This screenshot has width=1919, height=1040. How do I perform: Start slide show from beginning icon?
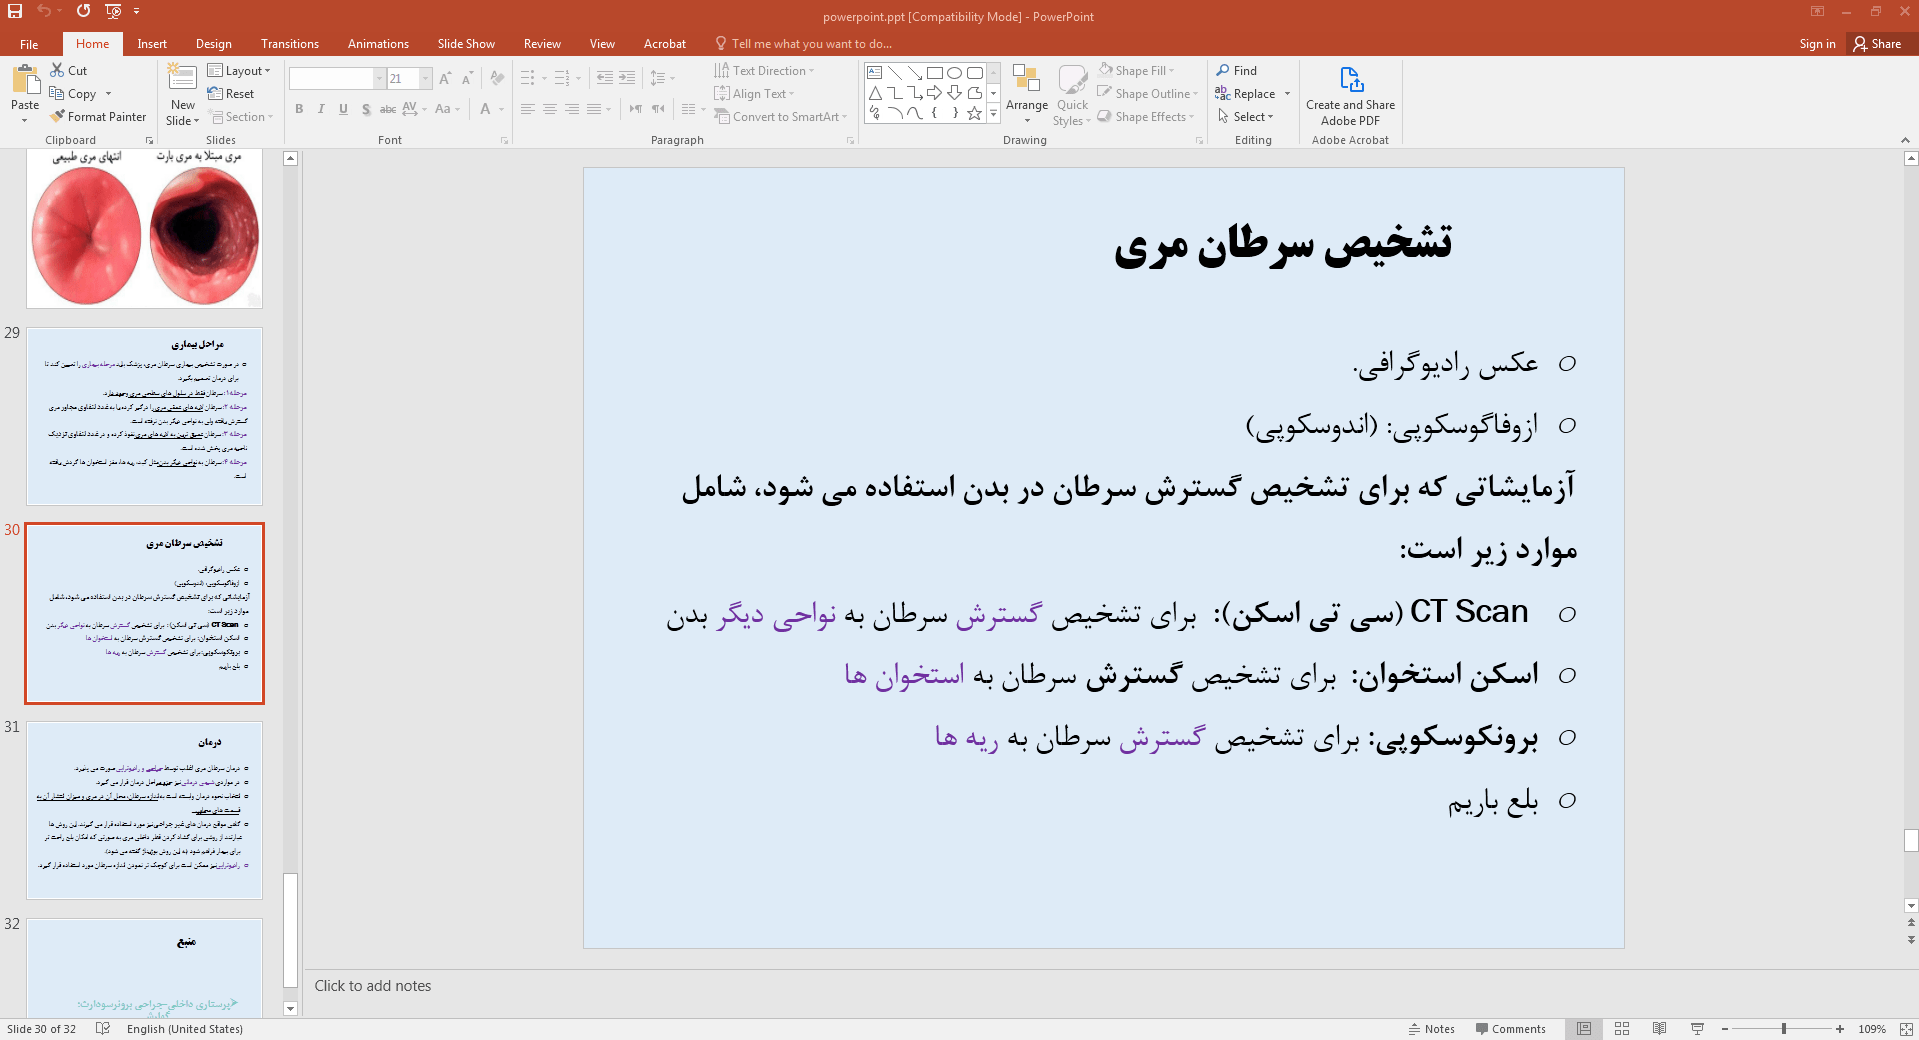[x=113, y=11]
